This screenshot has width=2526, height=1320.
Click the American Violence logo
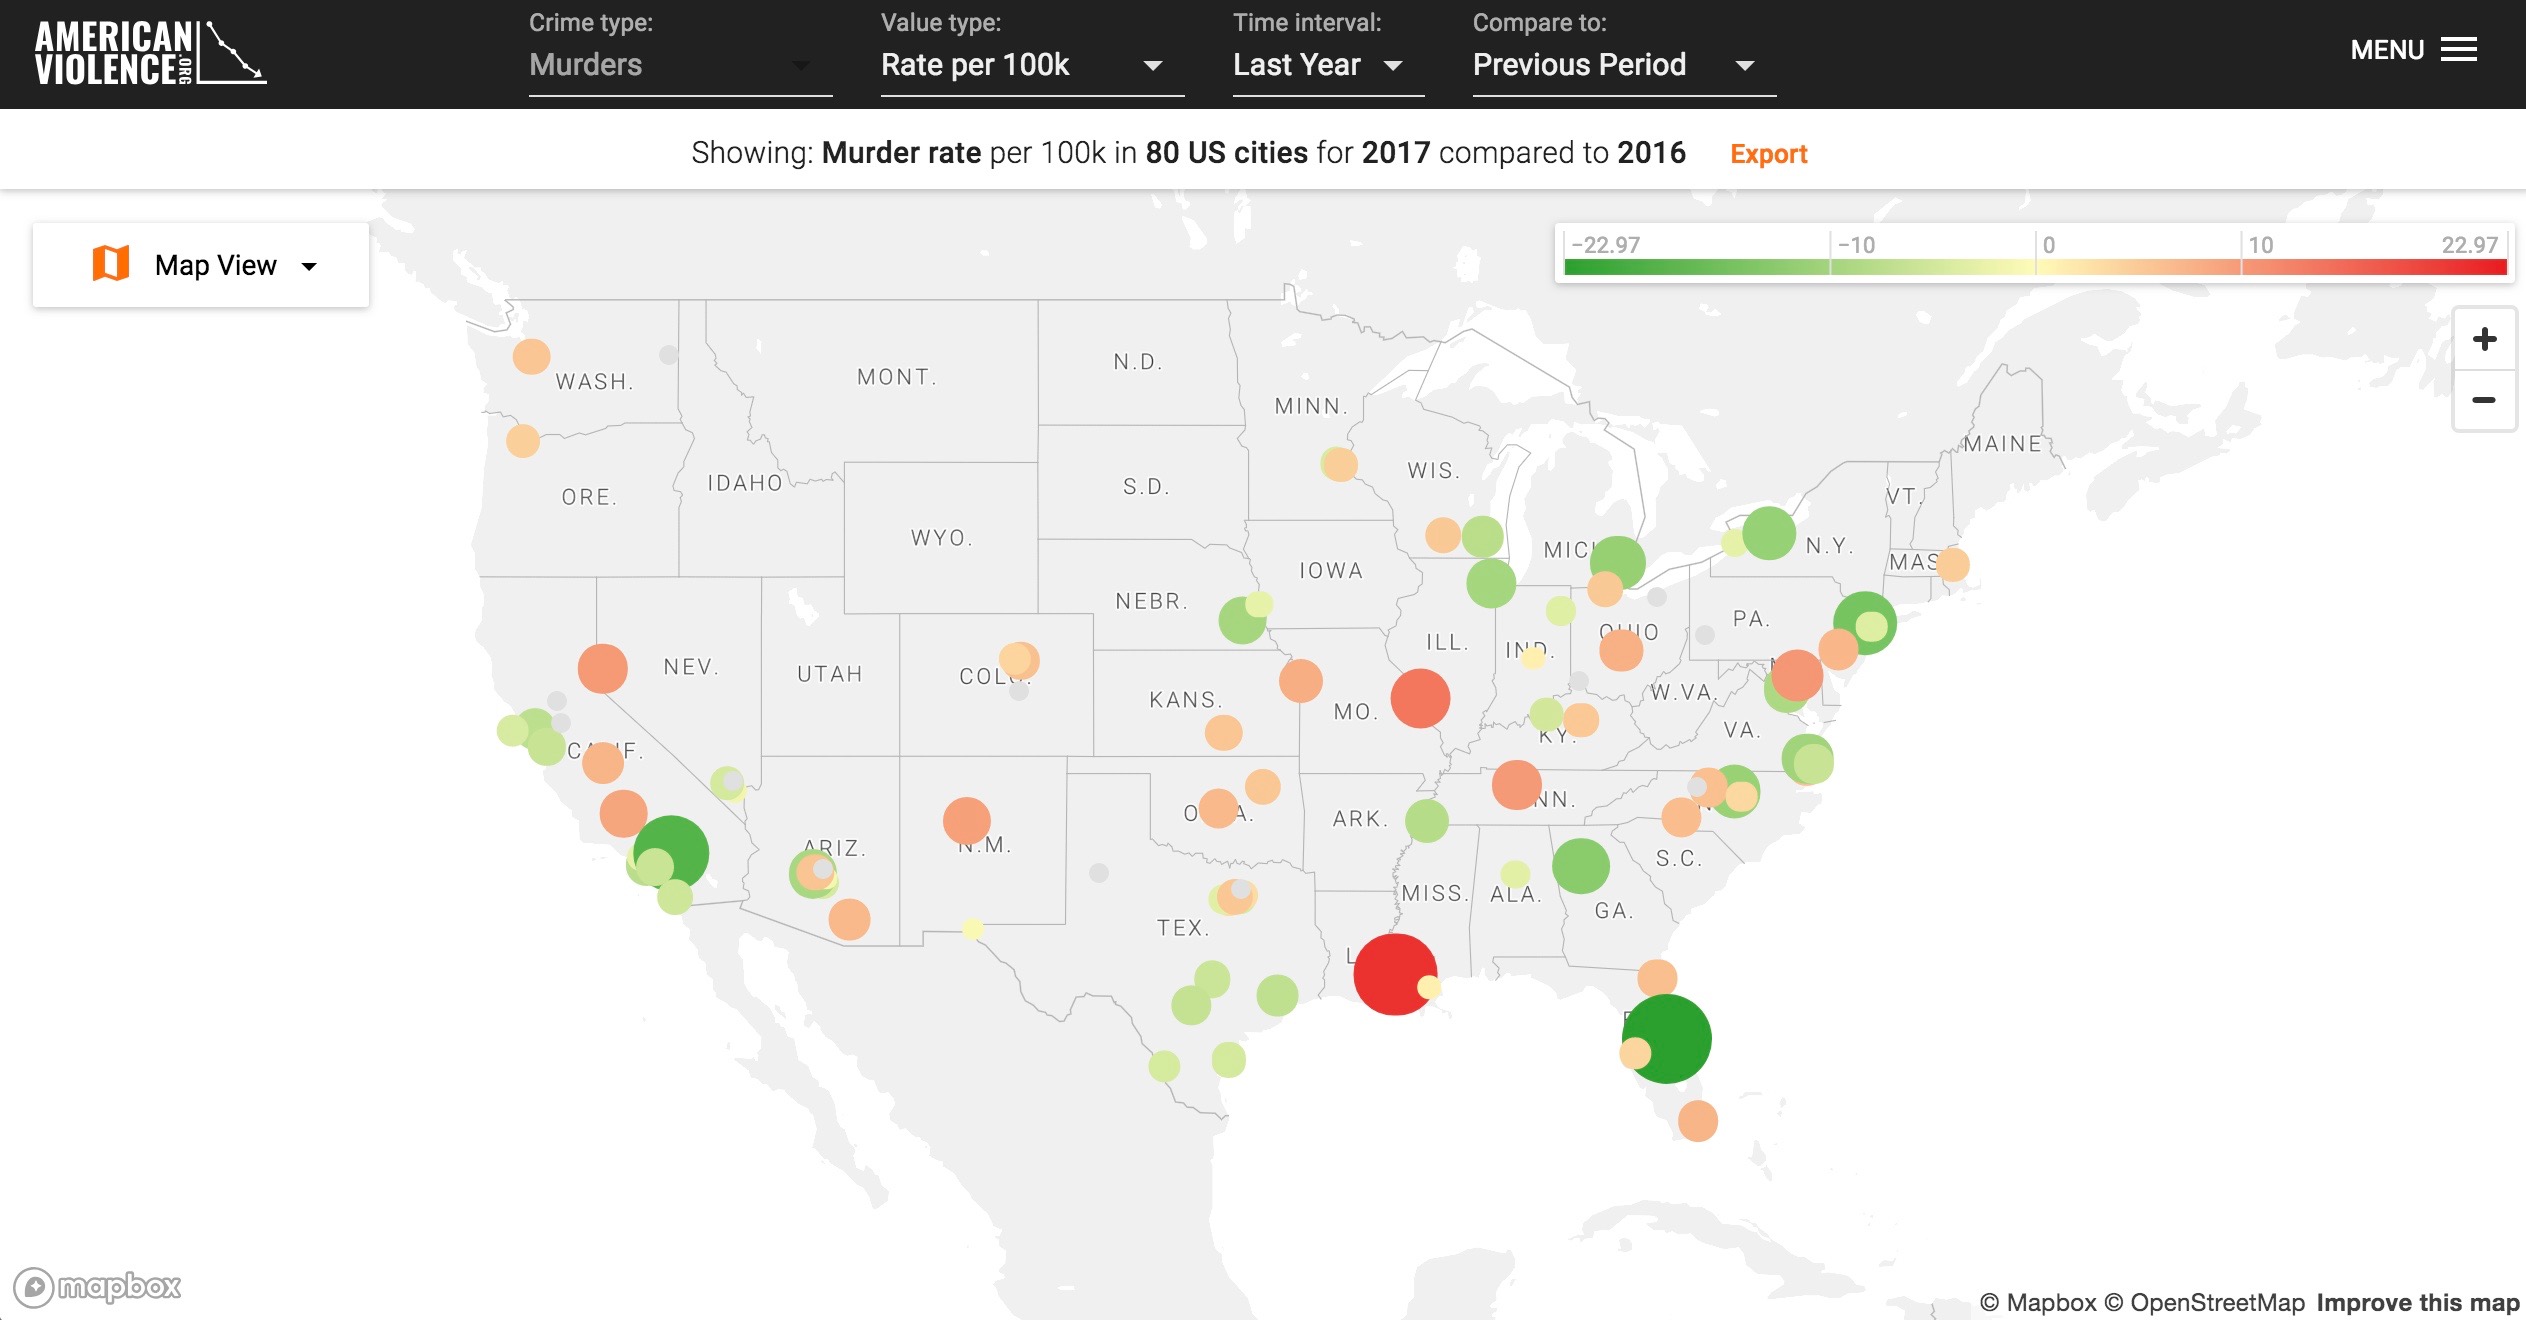150,53
